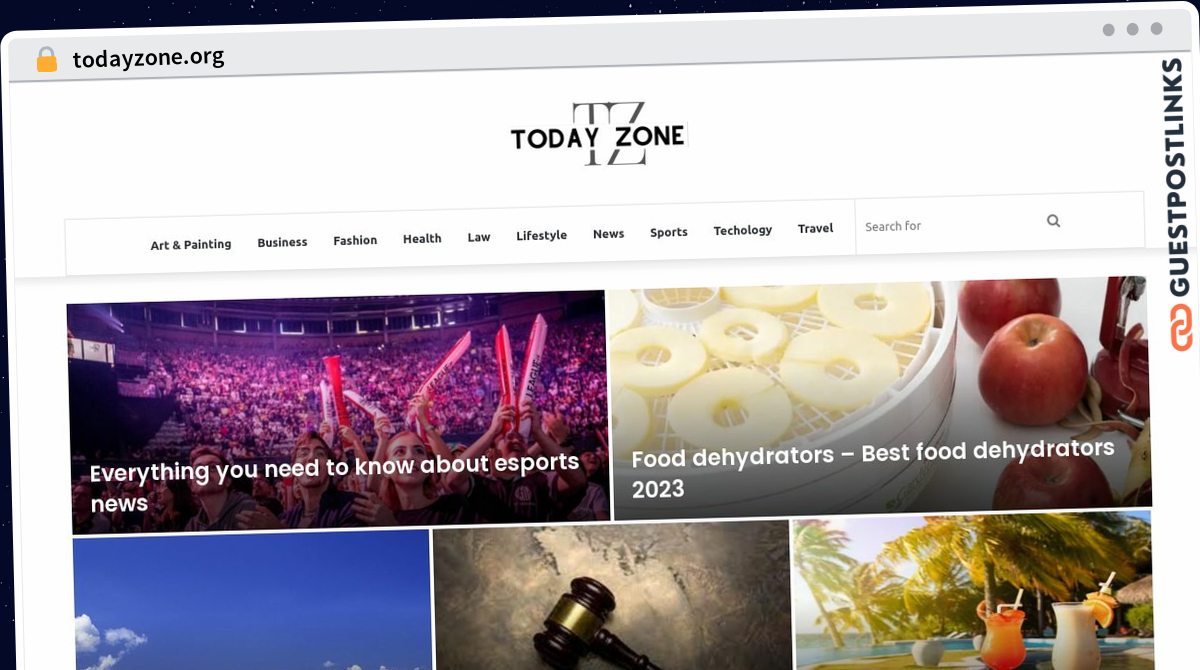The height and width of the screenshot is (670, 1200).
Task: Click the search magnifier icon
Action: point(1053,221)
